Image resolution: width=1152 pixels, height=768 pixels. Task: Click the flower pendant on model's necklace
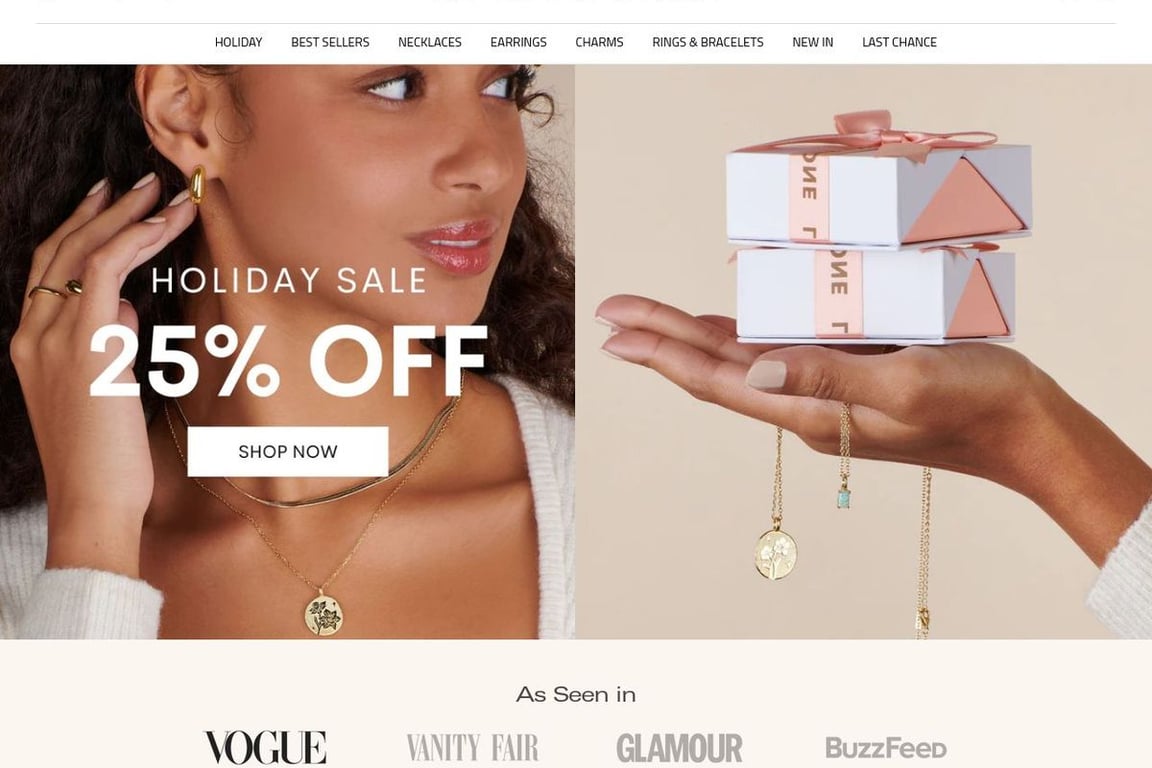[324, 614]
